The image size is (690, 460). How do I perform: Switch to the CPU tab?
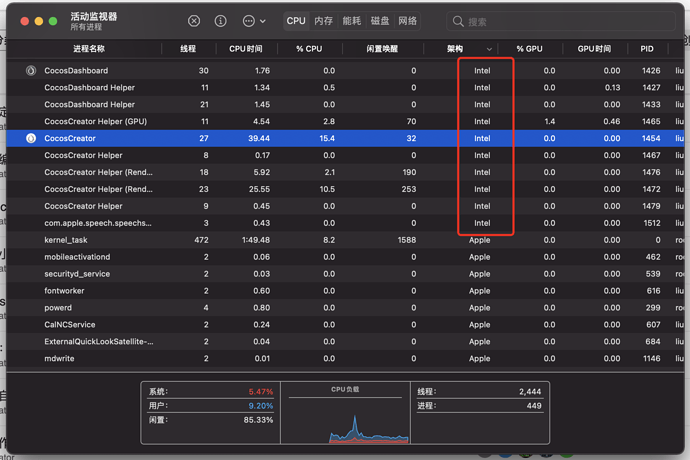296,21
